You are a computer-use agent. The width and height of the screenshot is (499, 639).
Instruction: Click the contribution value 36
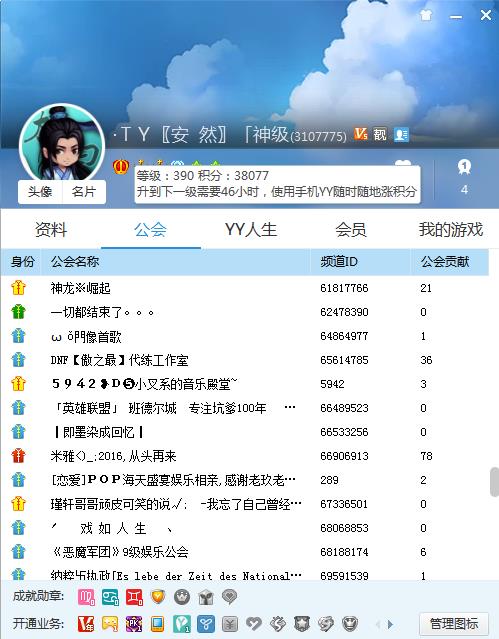[x=426, y=360]
